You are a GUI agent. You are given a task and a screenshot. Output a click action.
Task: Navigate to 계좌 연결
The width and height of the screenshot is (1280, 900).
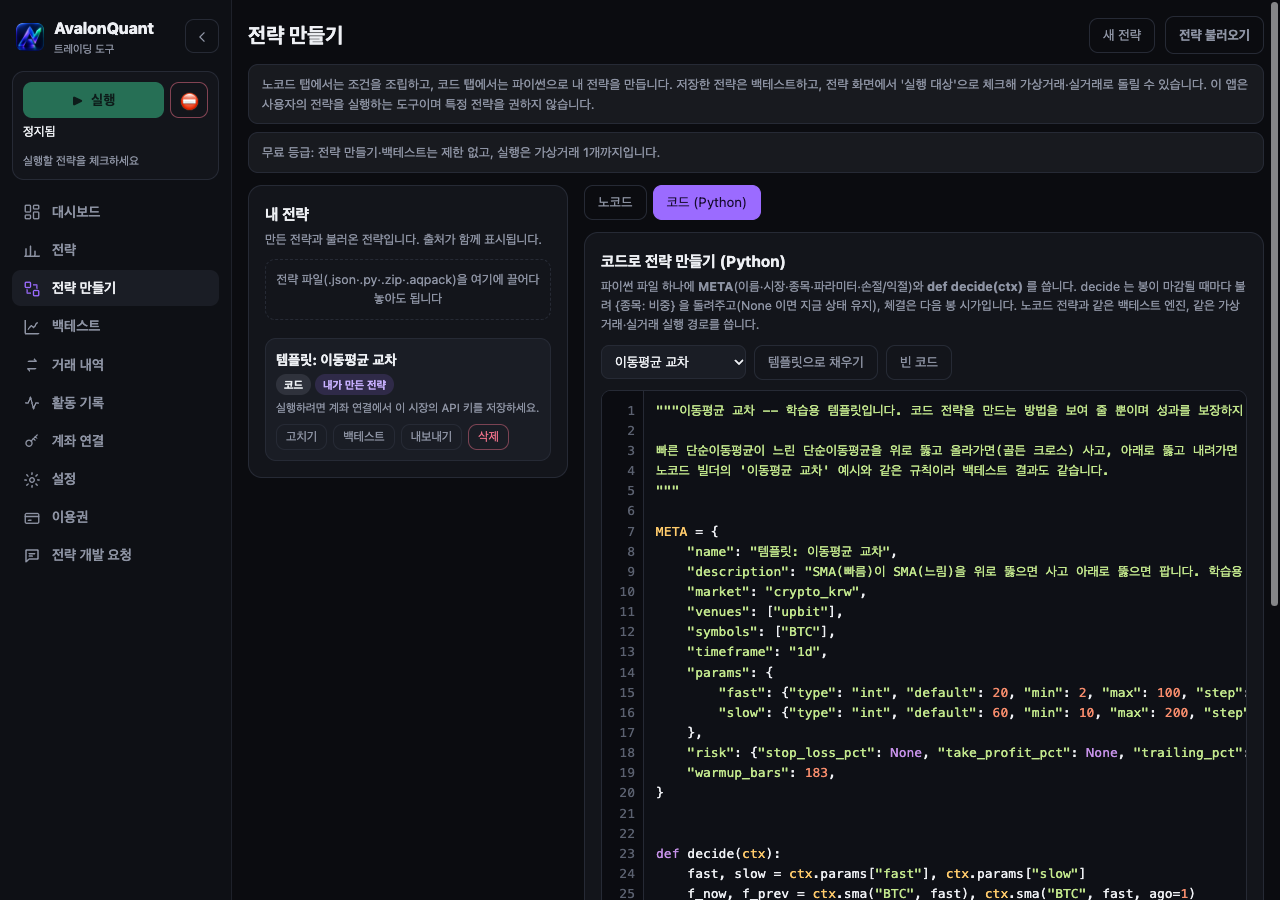[115, 441]
